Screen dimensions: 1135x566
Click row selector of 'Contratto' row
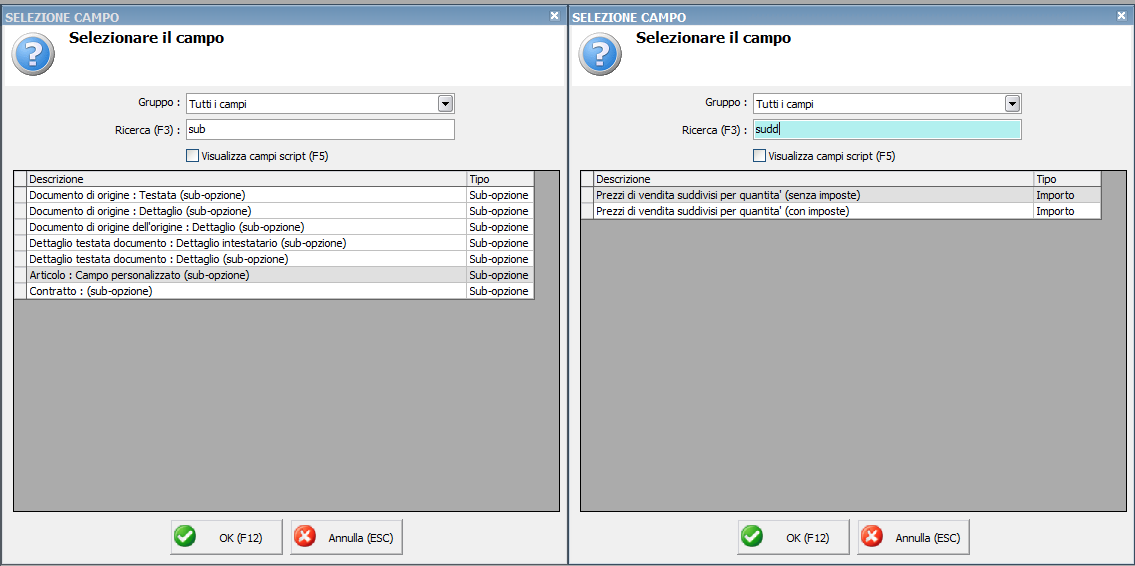coord(20,290)
